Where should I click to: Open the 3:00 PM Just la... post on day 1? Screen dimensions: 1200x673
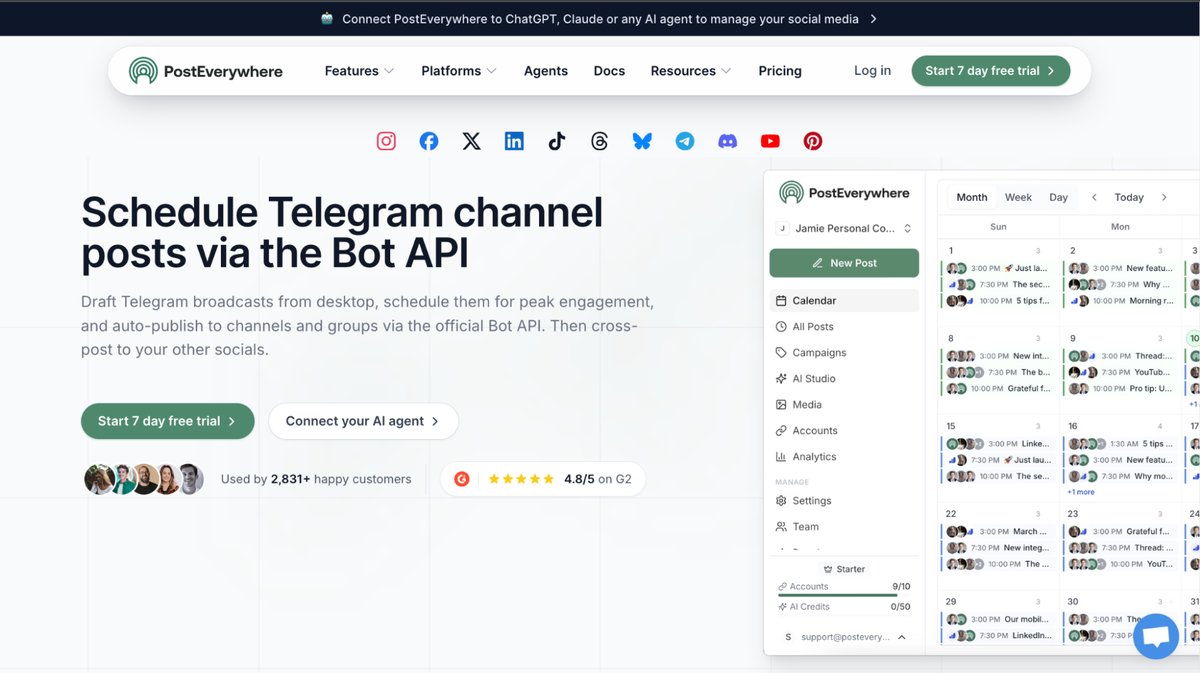[998, 268]
